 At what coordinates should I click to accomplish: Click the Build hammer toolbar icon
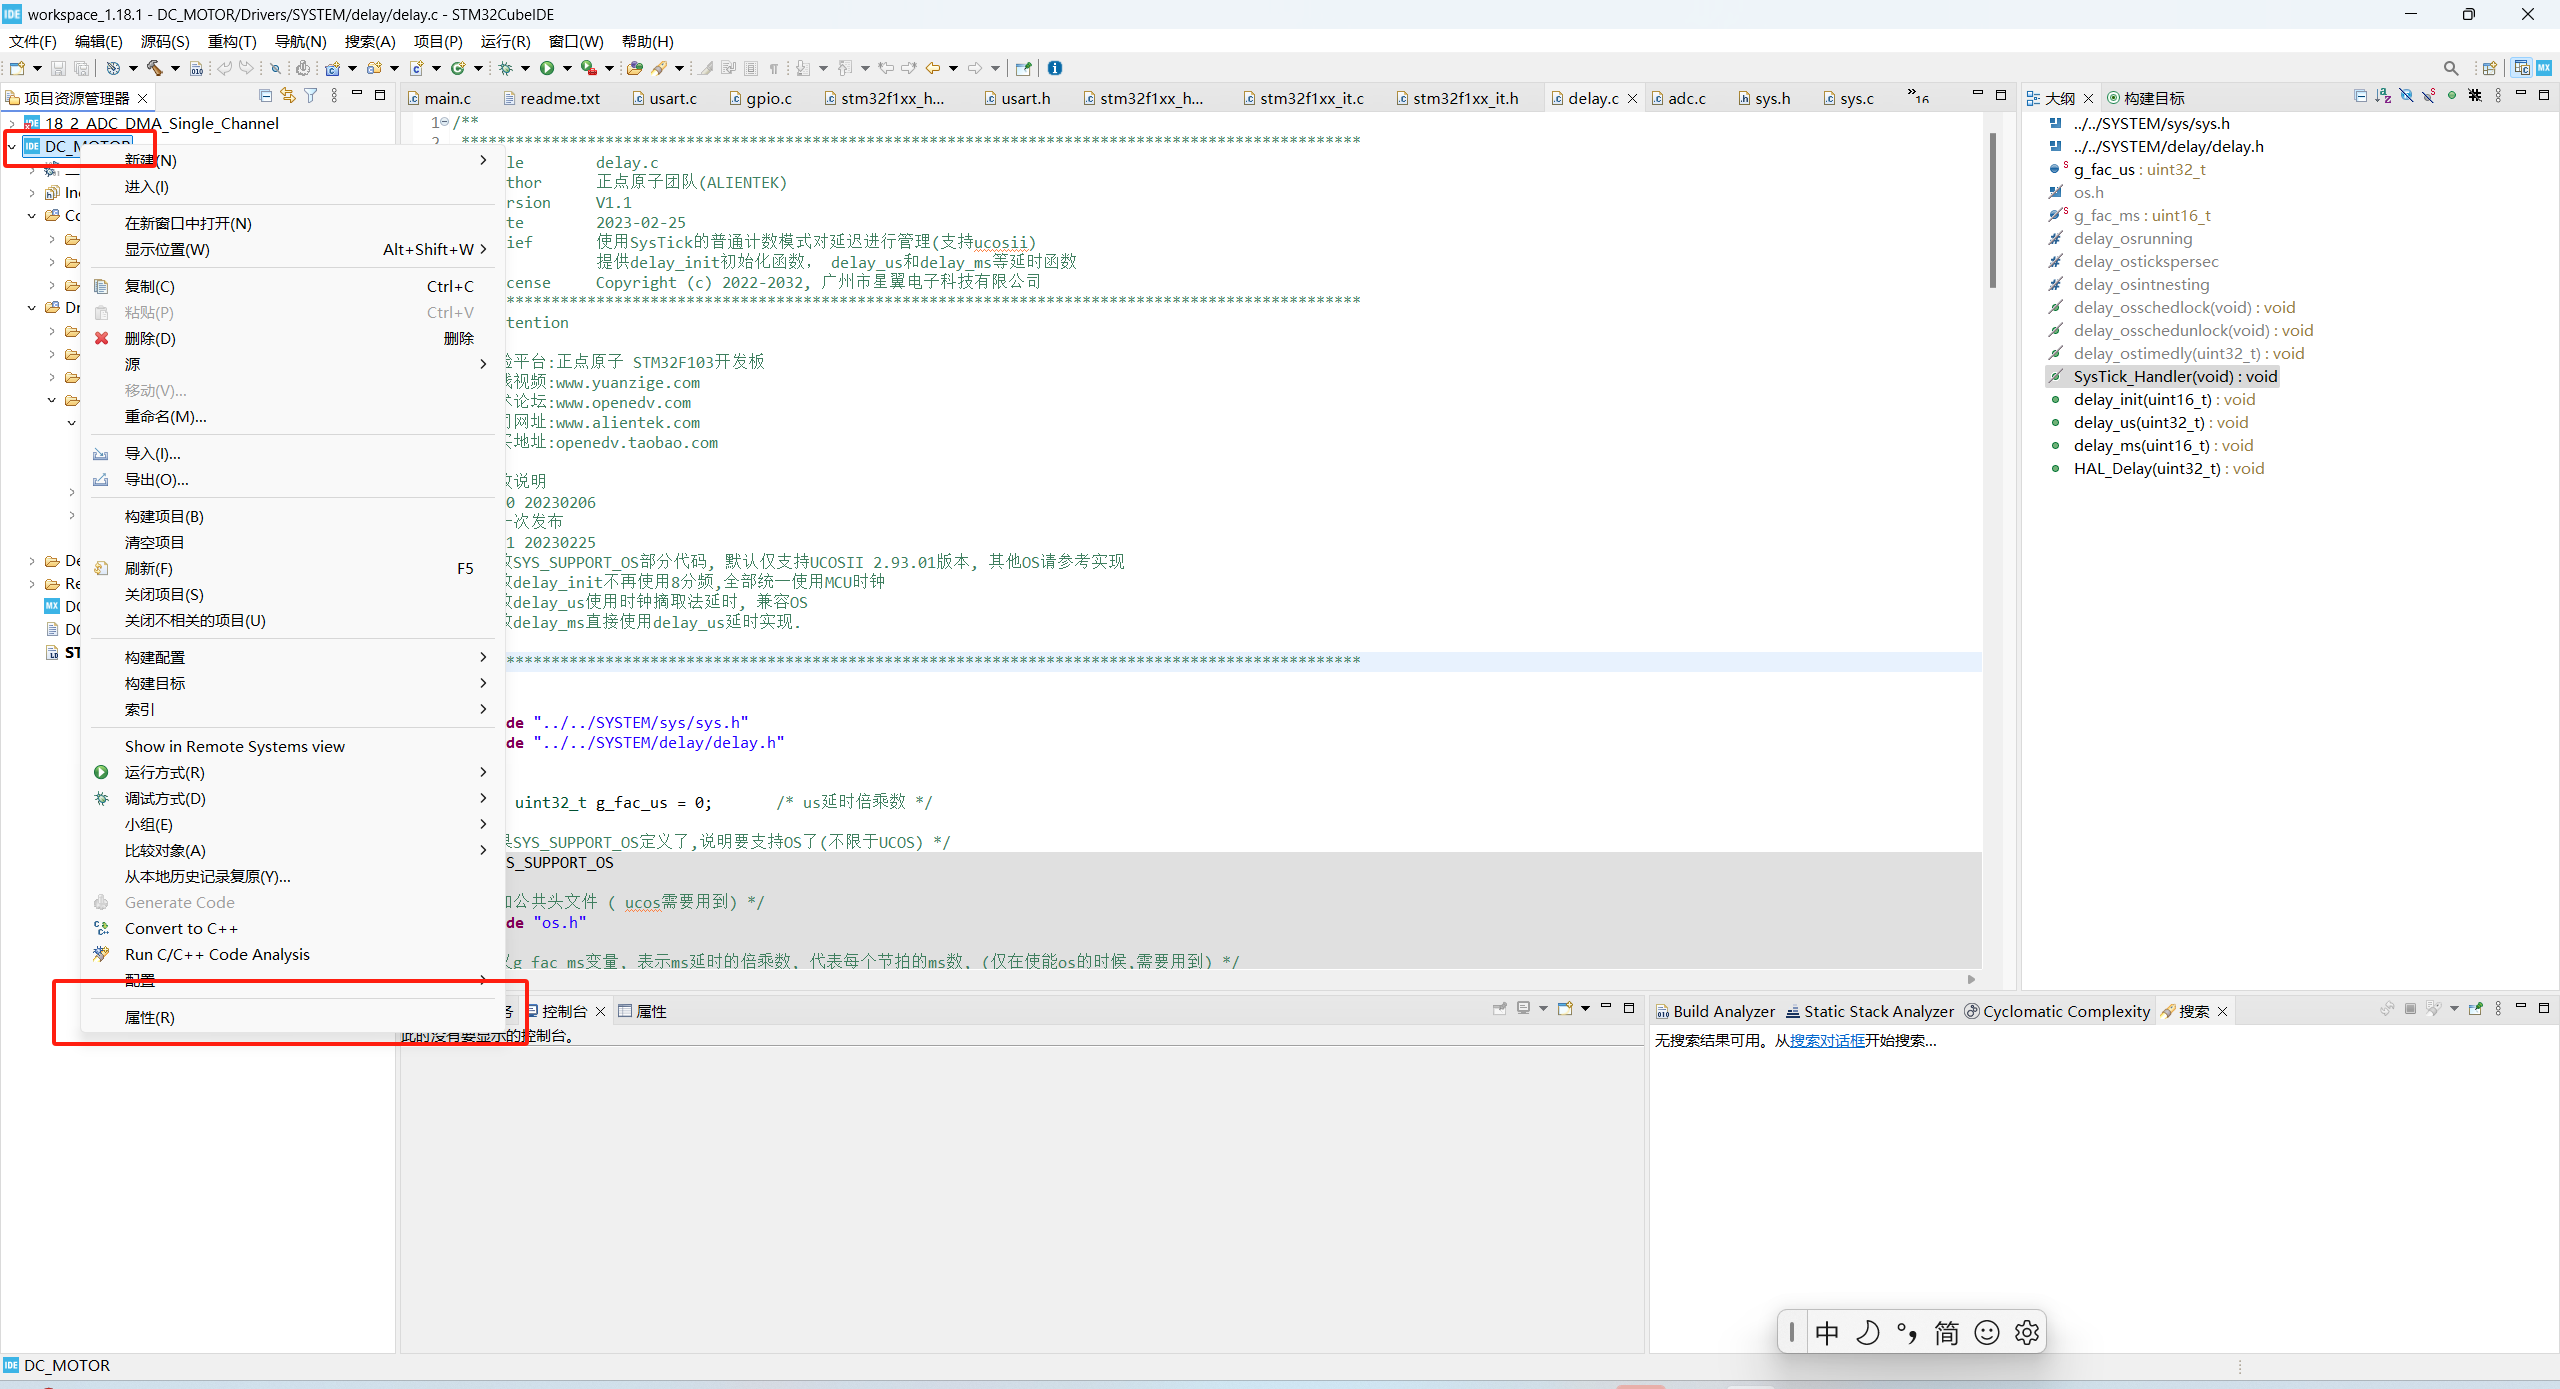pos(154,68)
